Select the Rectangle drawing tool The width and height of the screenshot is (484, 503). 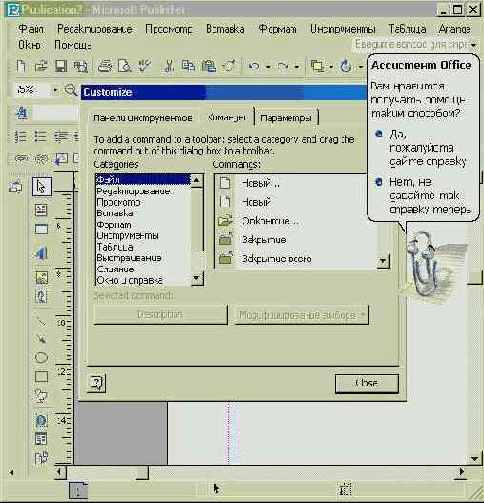click(41, 377)
